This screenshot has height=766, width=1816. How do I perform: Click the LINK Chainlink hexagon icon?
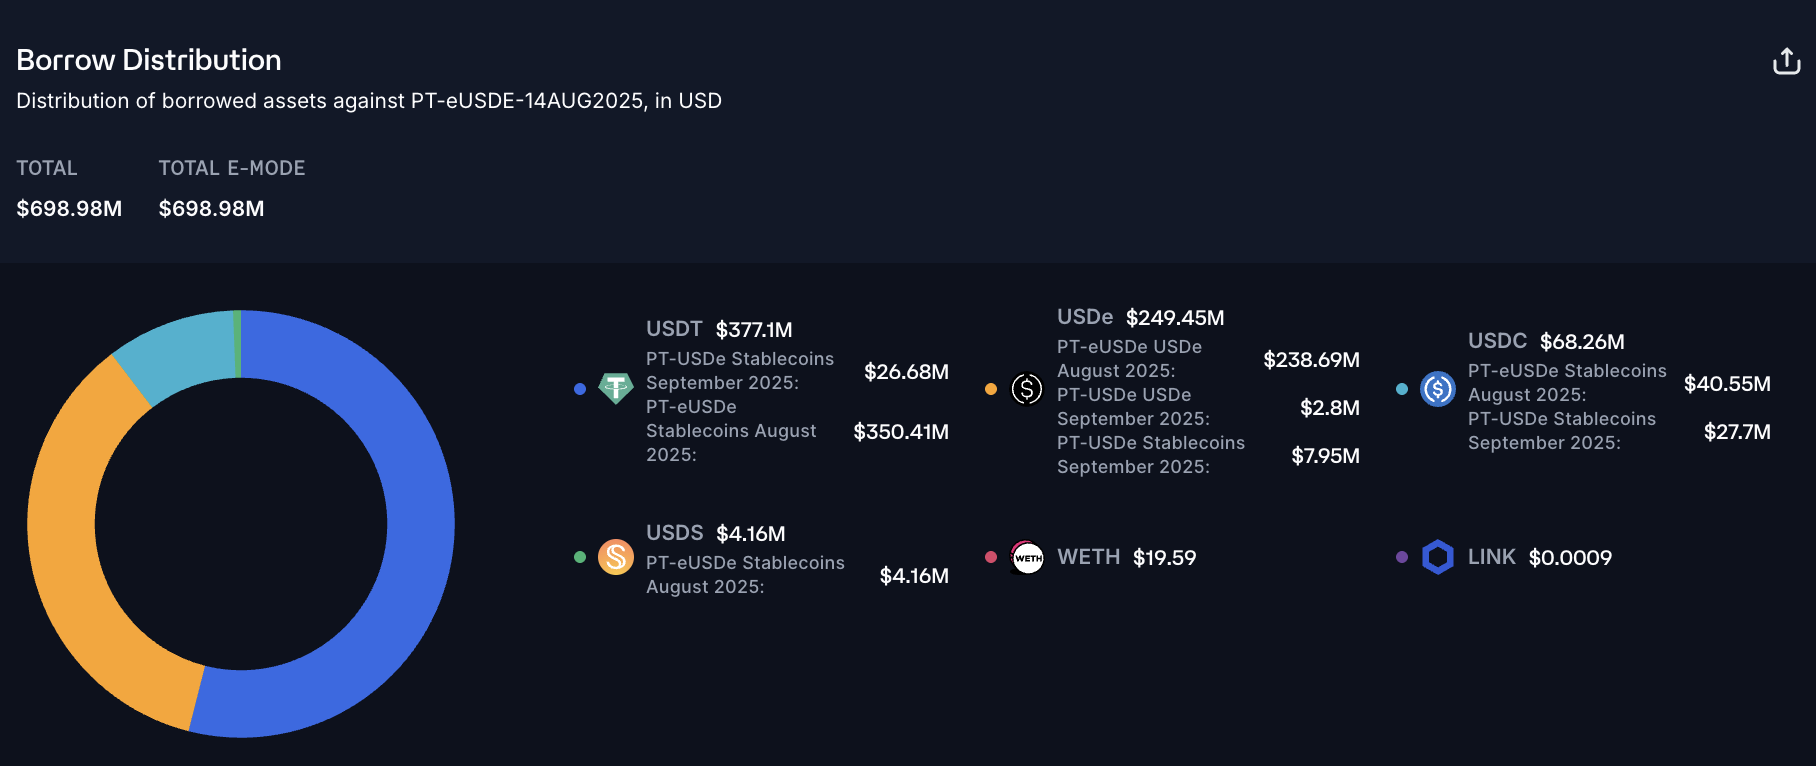tap(1438, 557)
